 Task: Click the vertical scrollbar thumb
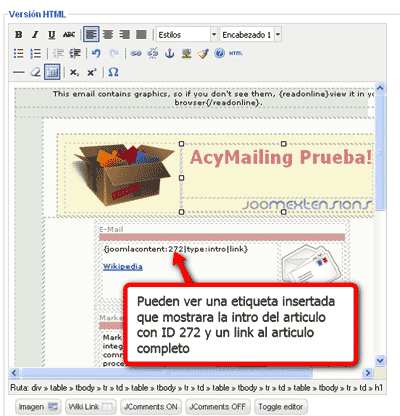[x=380, y=152]
